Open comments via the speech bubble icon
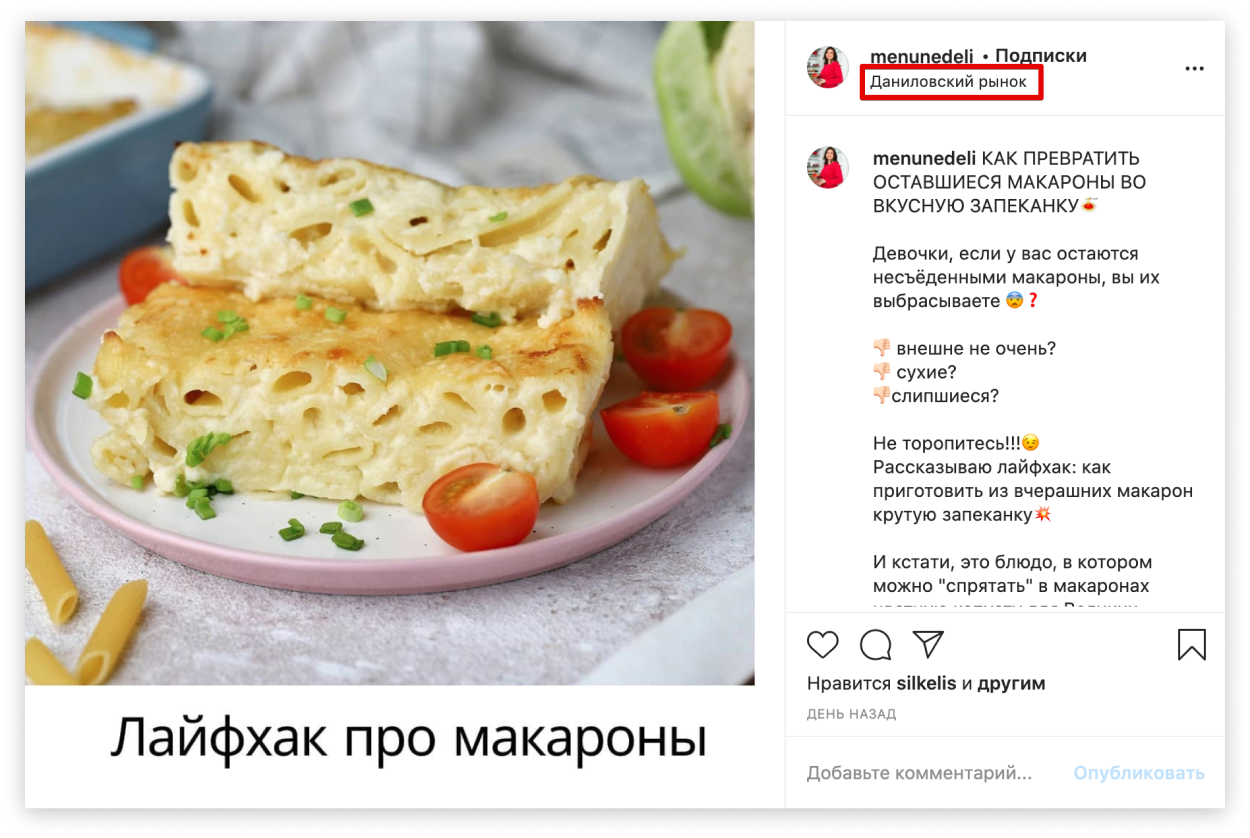 pyautogui.click(x=875, y=645)
